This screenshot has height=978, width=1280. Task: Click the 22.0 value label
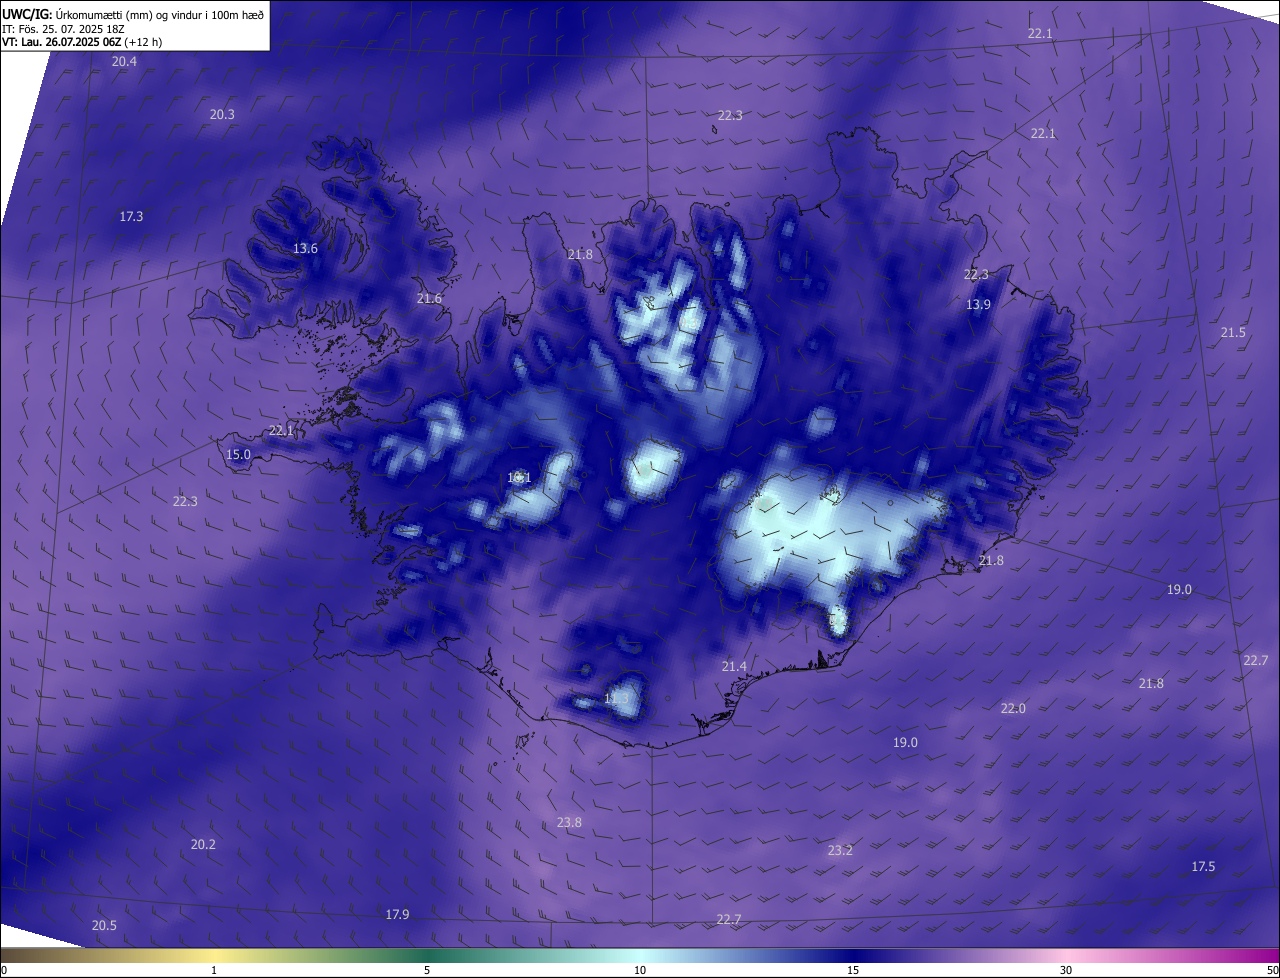1013,709
